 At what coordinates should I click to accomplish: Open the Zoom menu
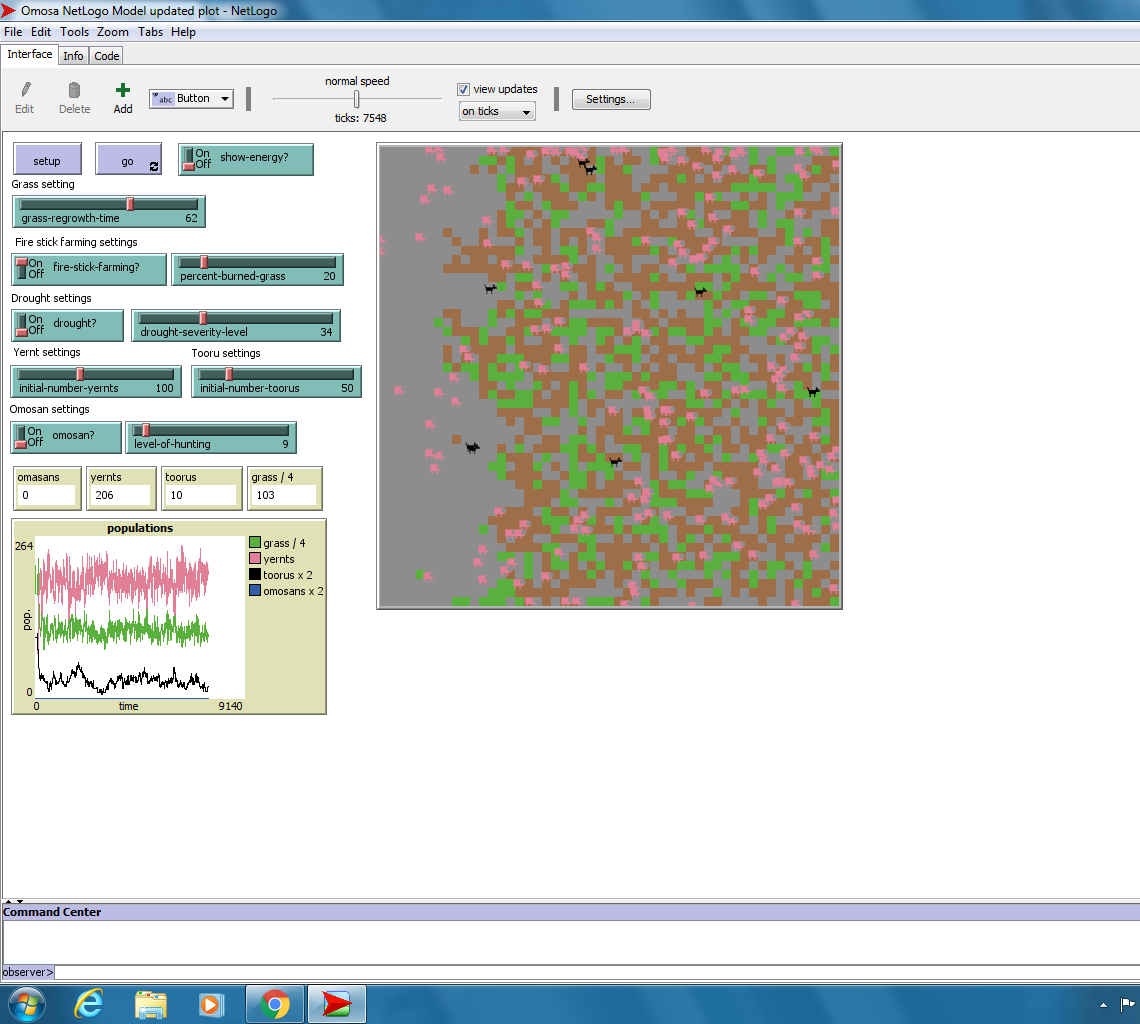point(113,32)
